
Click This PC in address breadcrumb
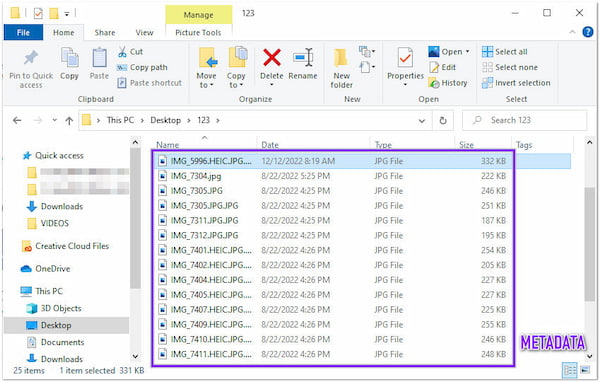click(120, 120)
